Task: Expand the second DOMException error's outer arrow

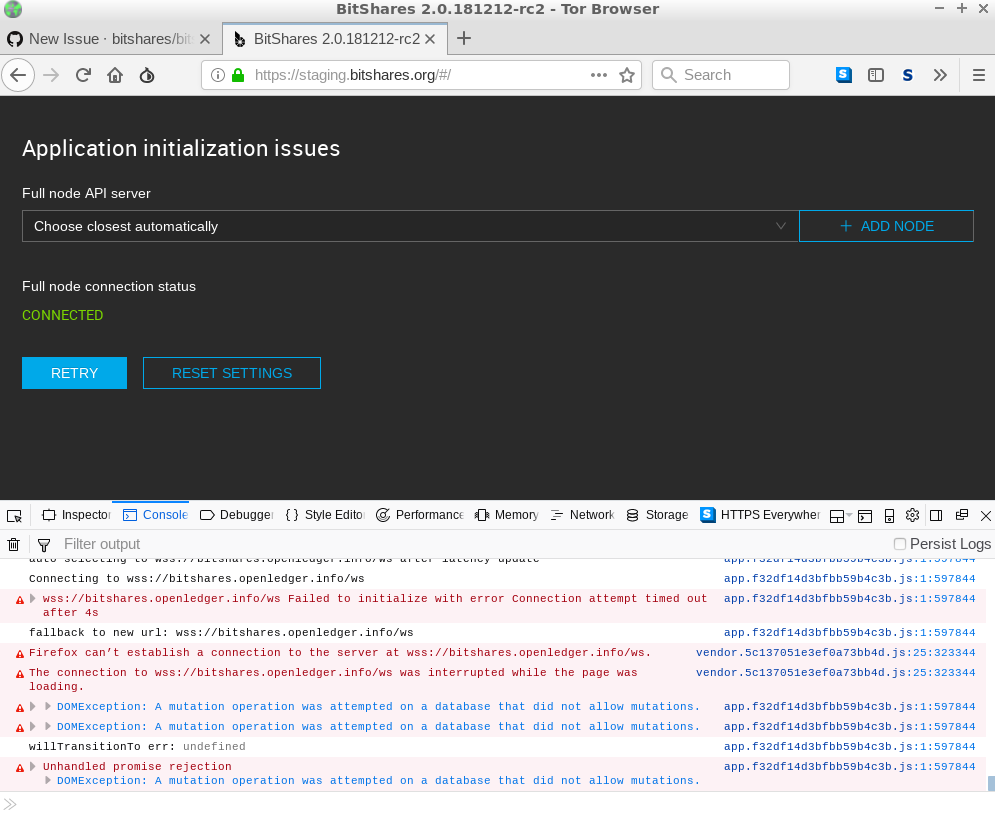Action: click(x=33, y=727)
